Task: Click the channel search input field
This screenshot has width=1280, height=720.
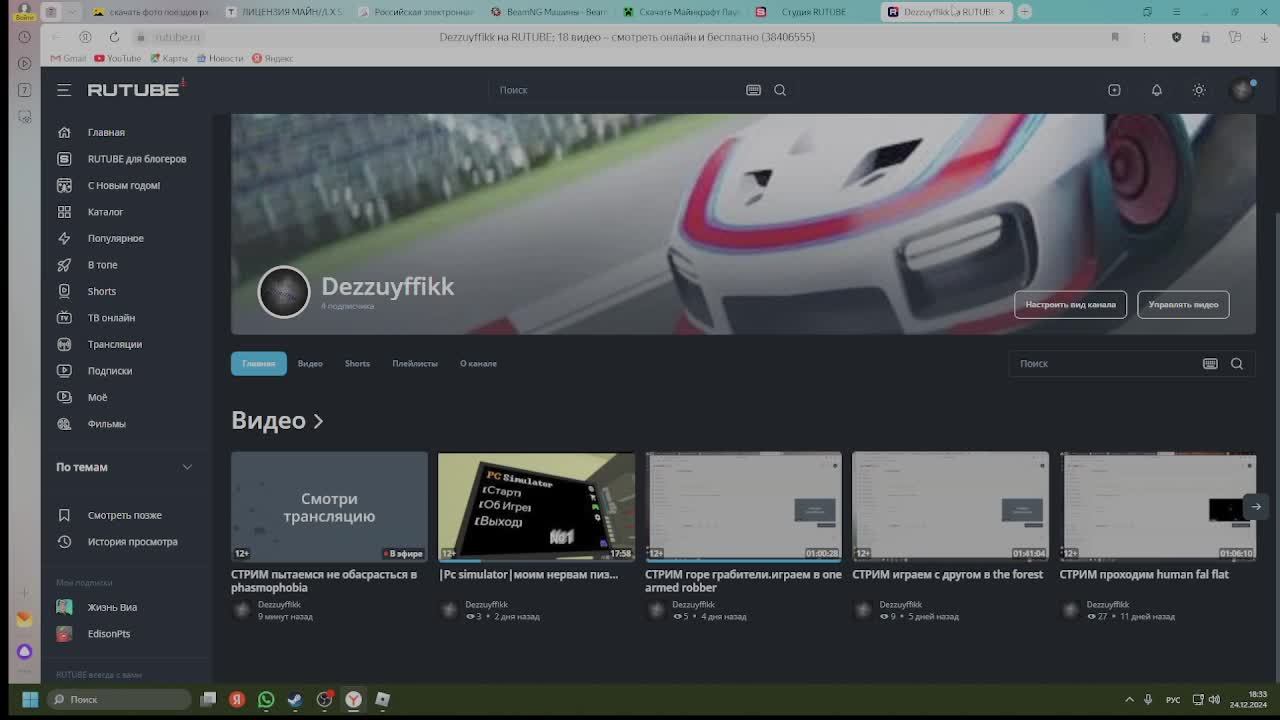Action: point(1105,364)
